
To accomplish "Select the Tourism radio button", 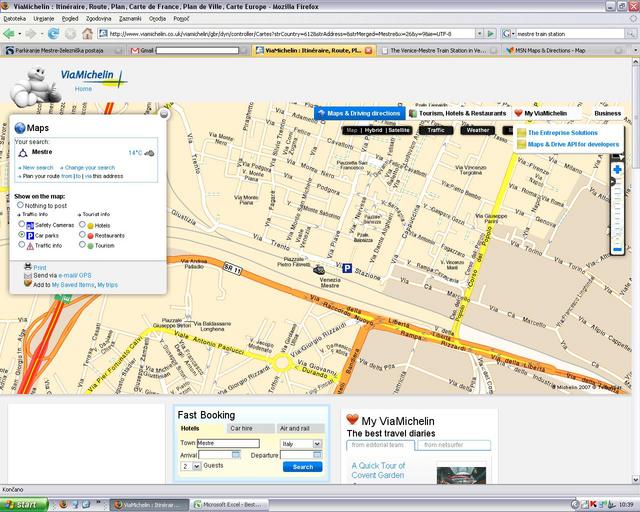I will point(82,245).
